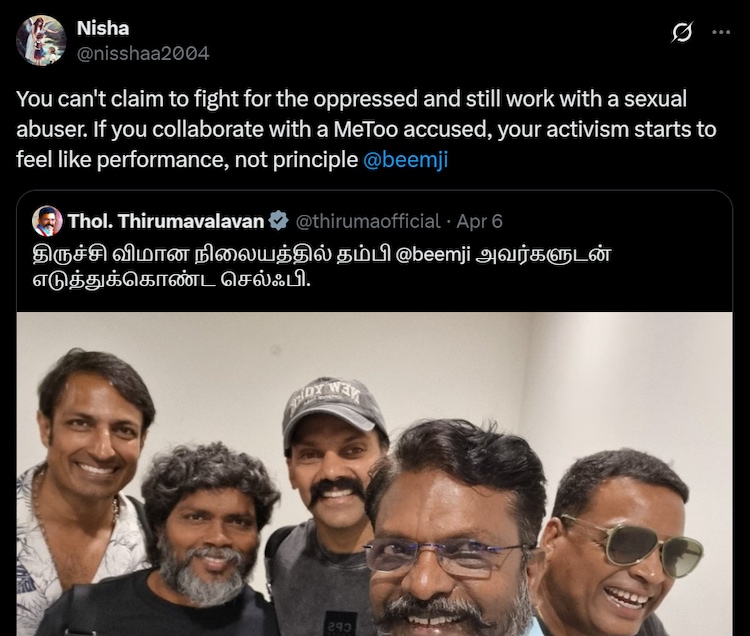Viewport: 750px width, 636px height.
Task: Click the @beemji mention in Nisha's post
Action: click(x=406, y=159)
